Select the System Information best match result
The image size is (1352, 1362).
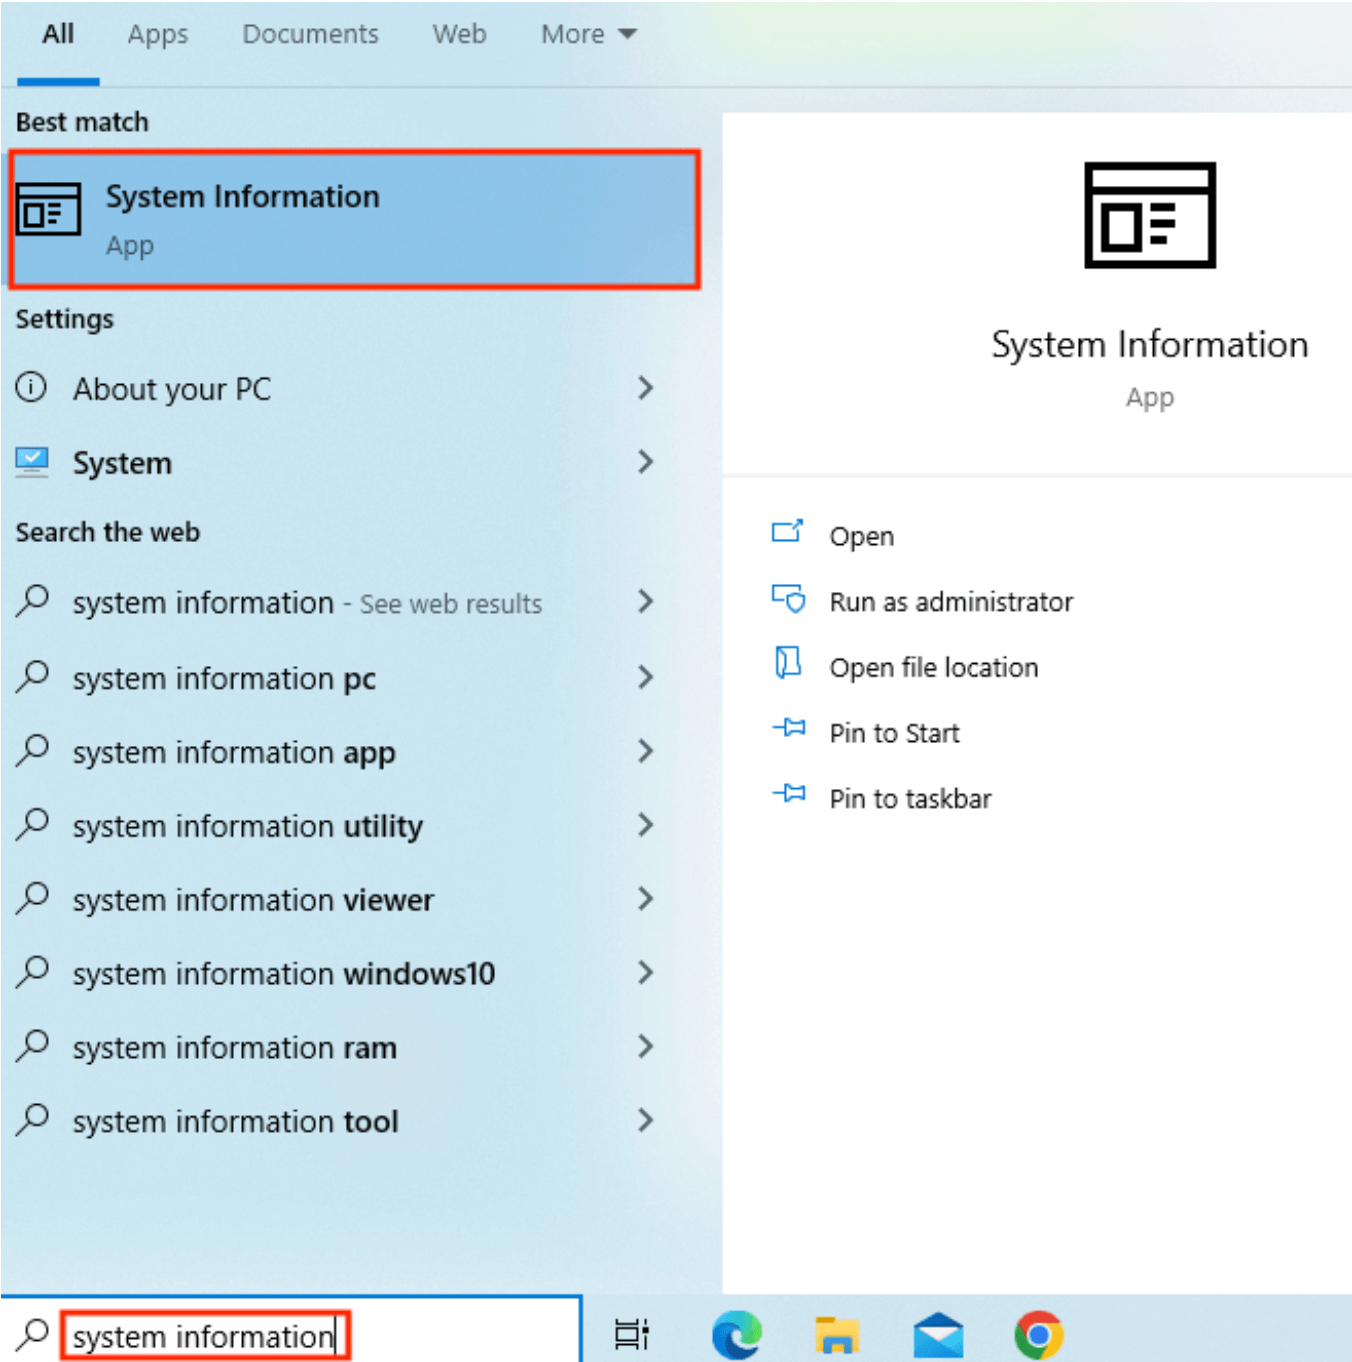[x=354, y=219]
